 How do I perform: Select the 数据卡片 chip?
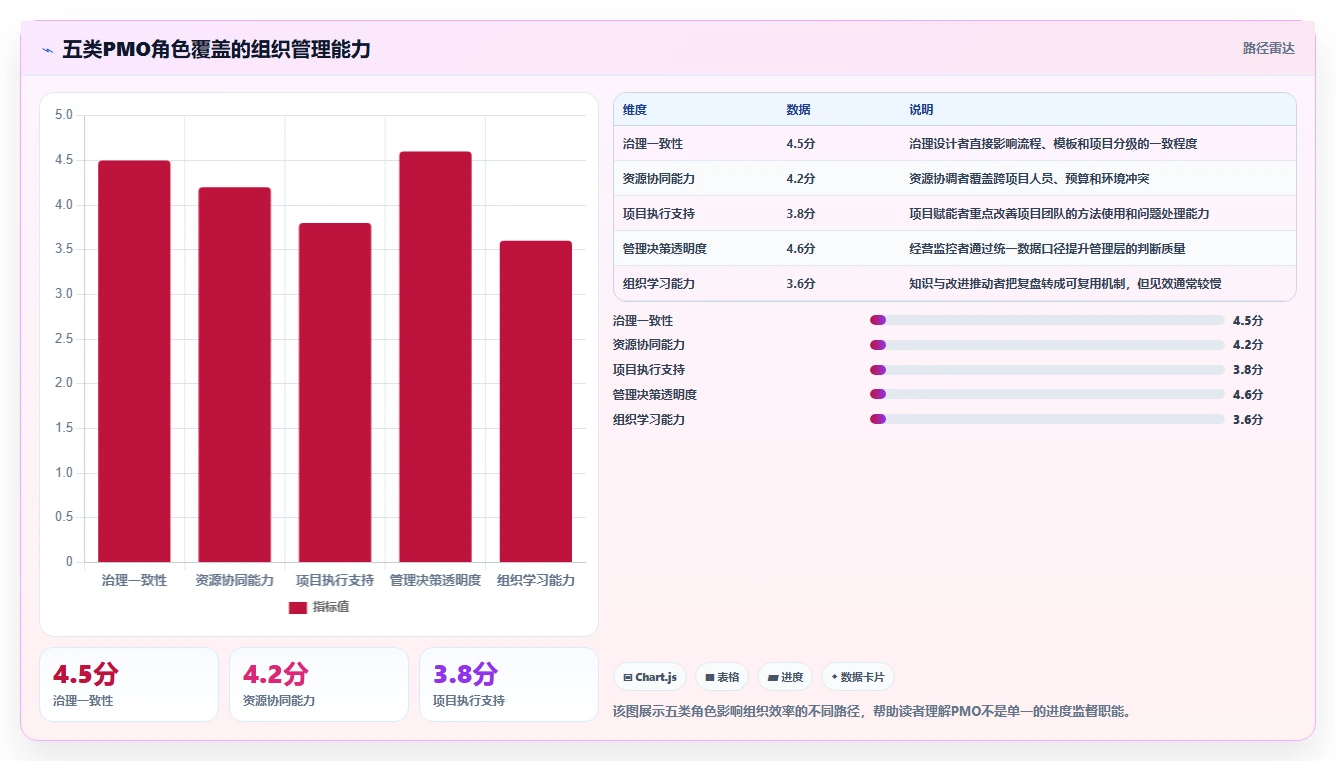(x=858, y=677)
